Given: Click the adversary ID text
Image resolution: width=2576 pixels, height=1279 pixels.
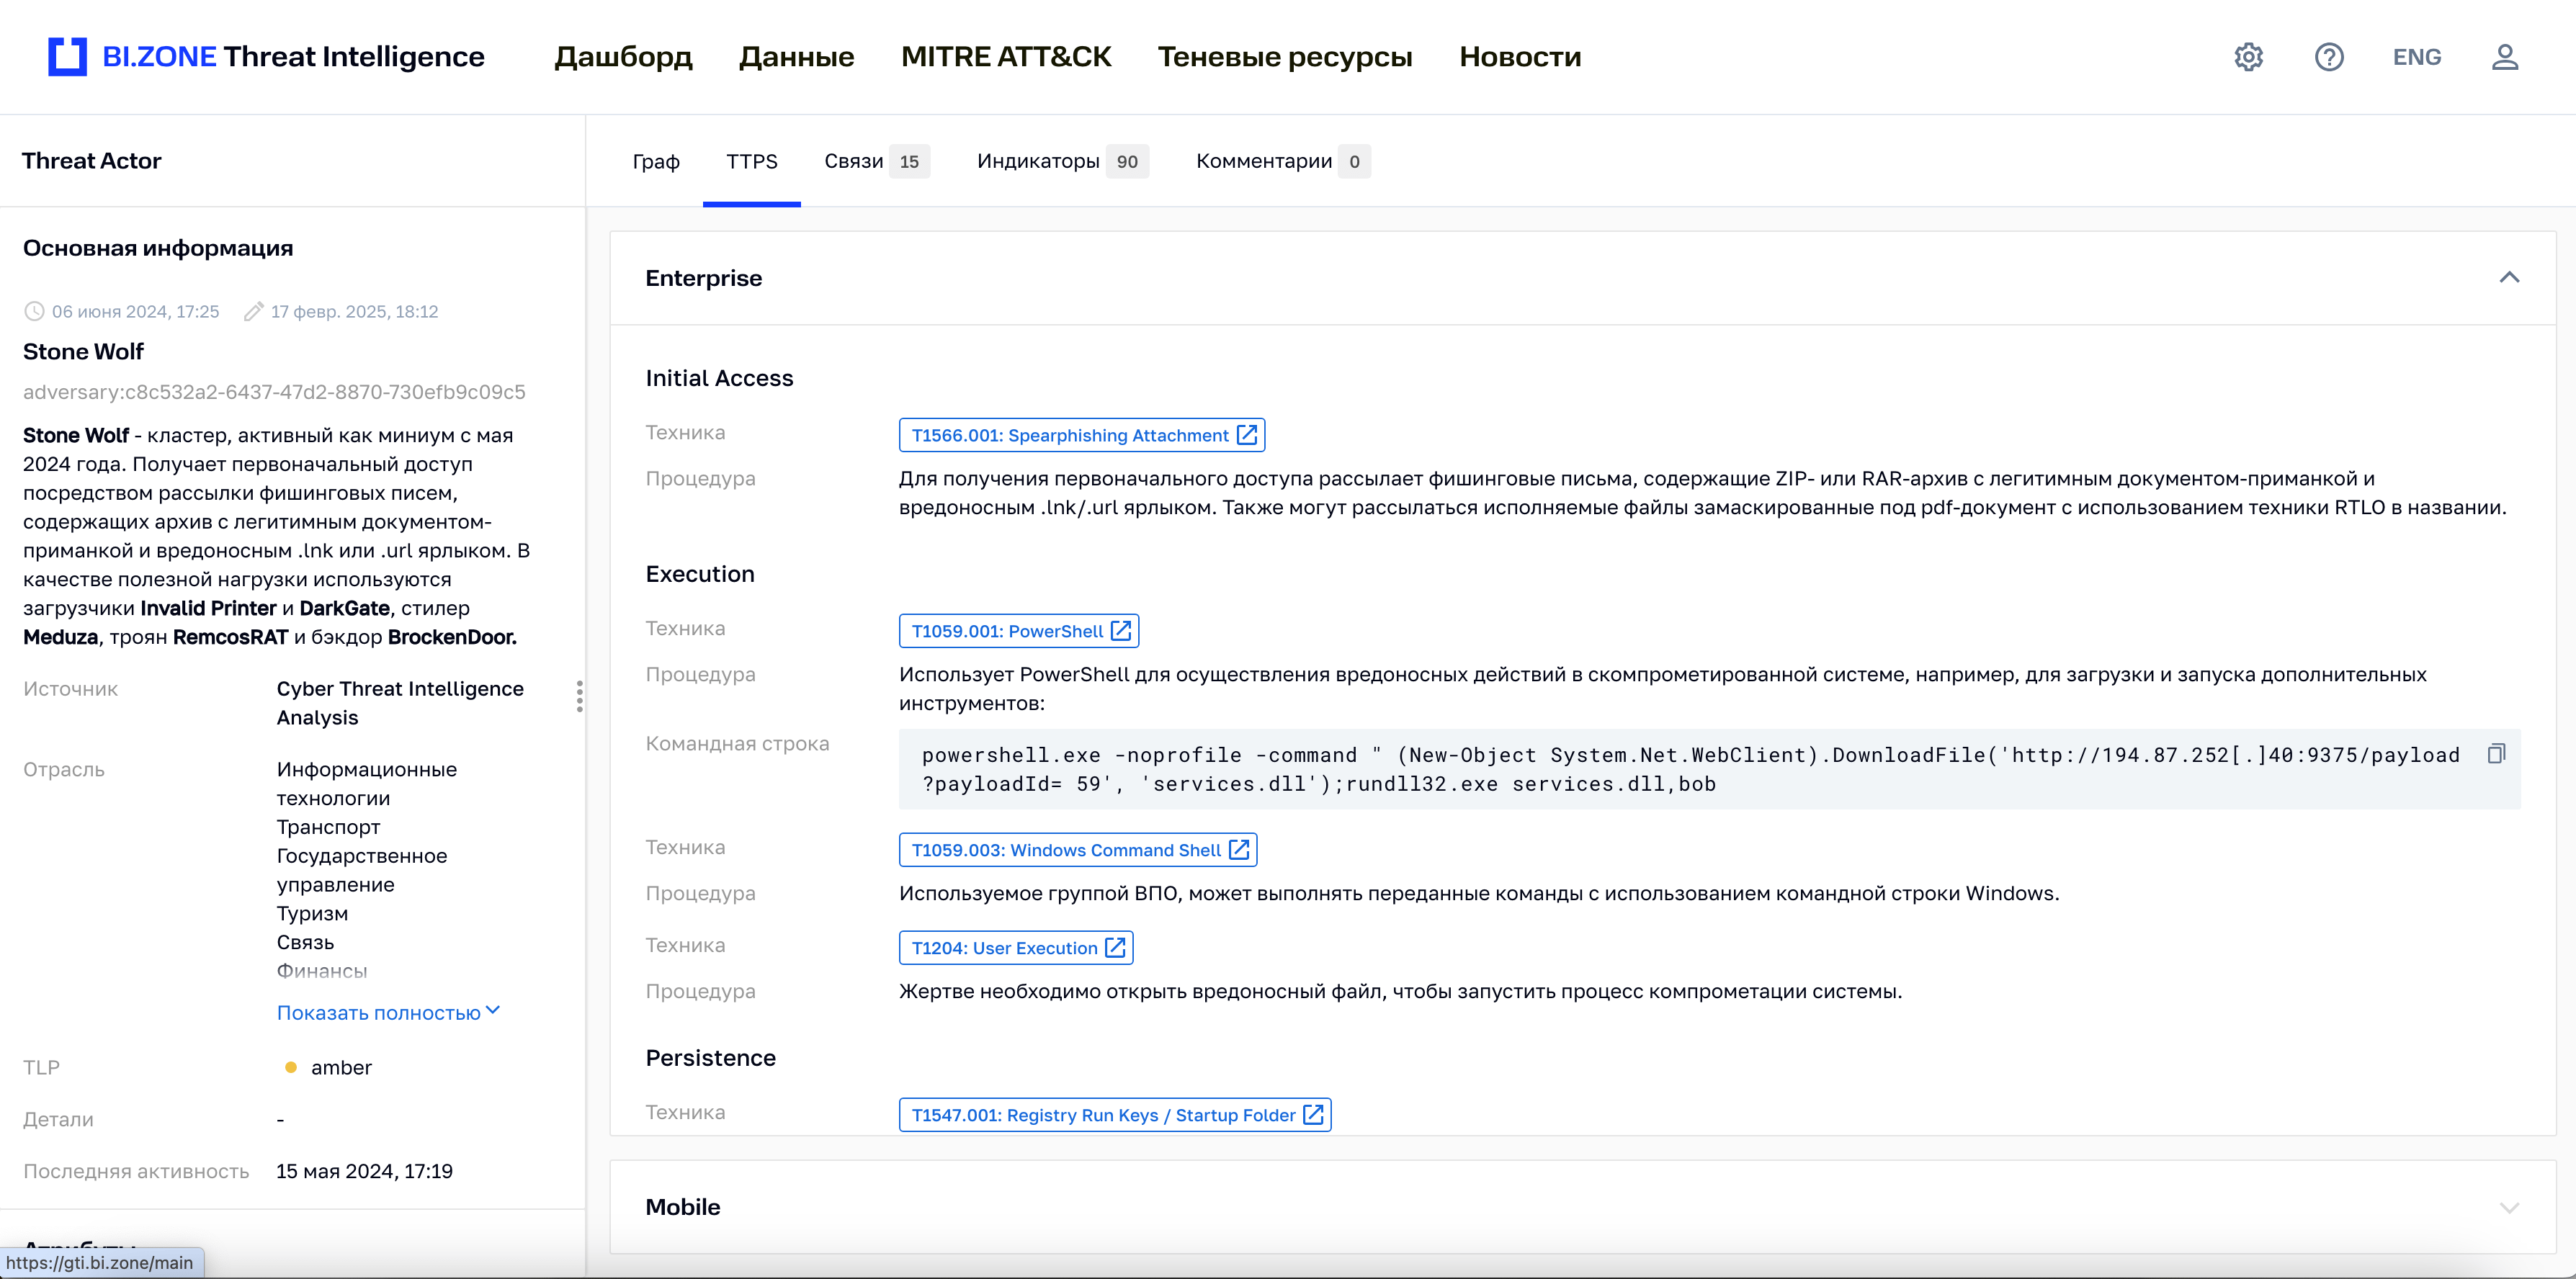Looking at the screenshot, I should (274, 392).
